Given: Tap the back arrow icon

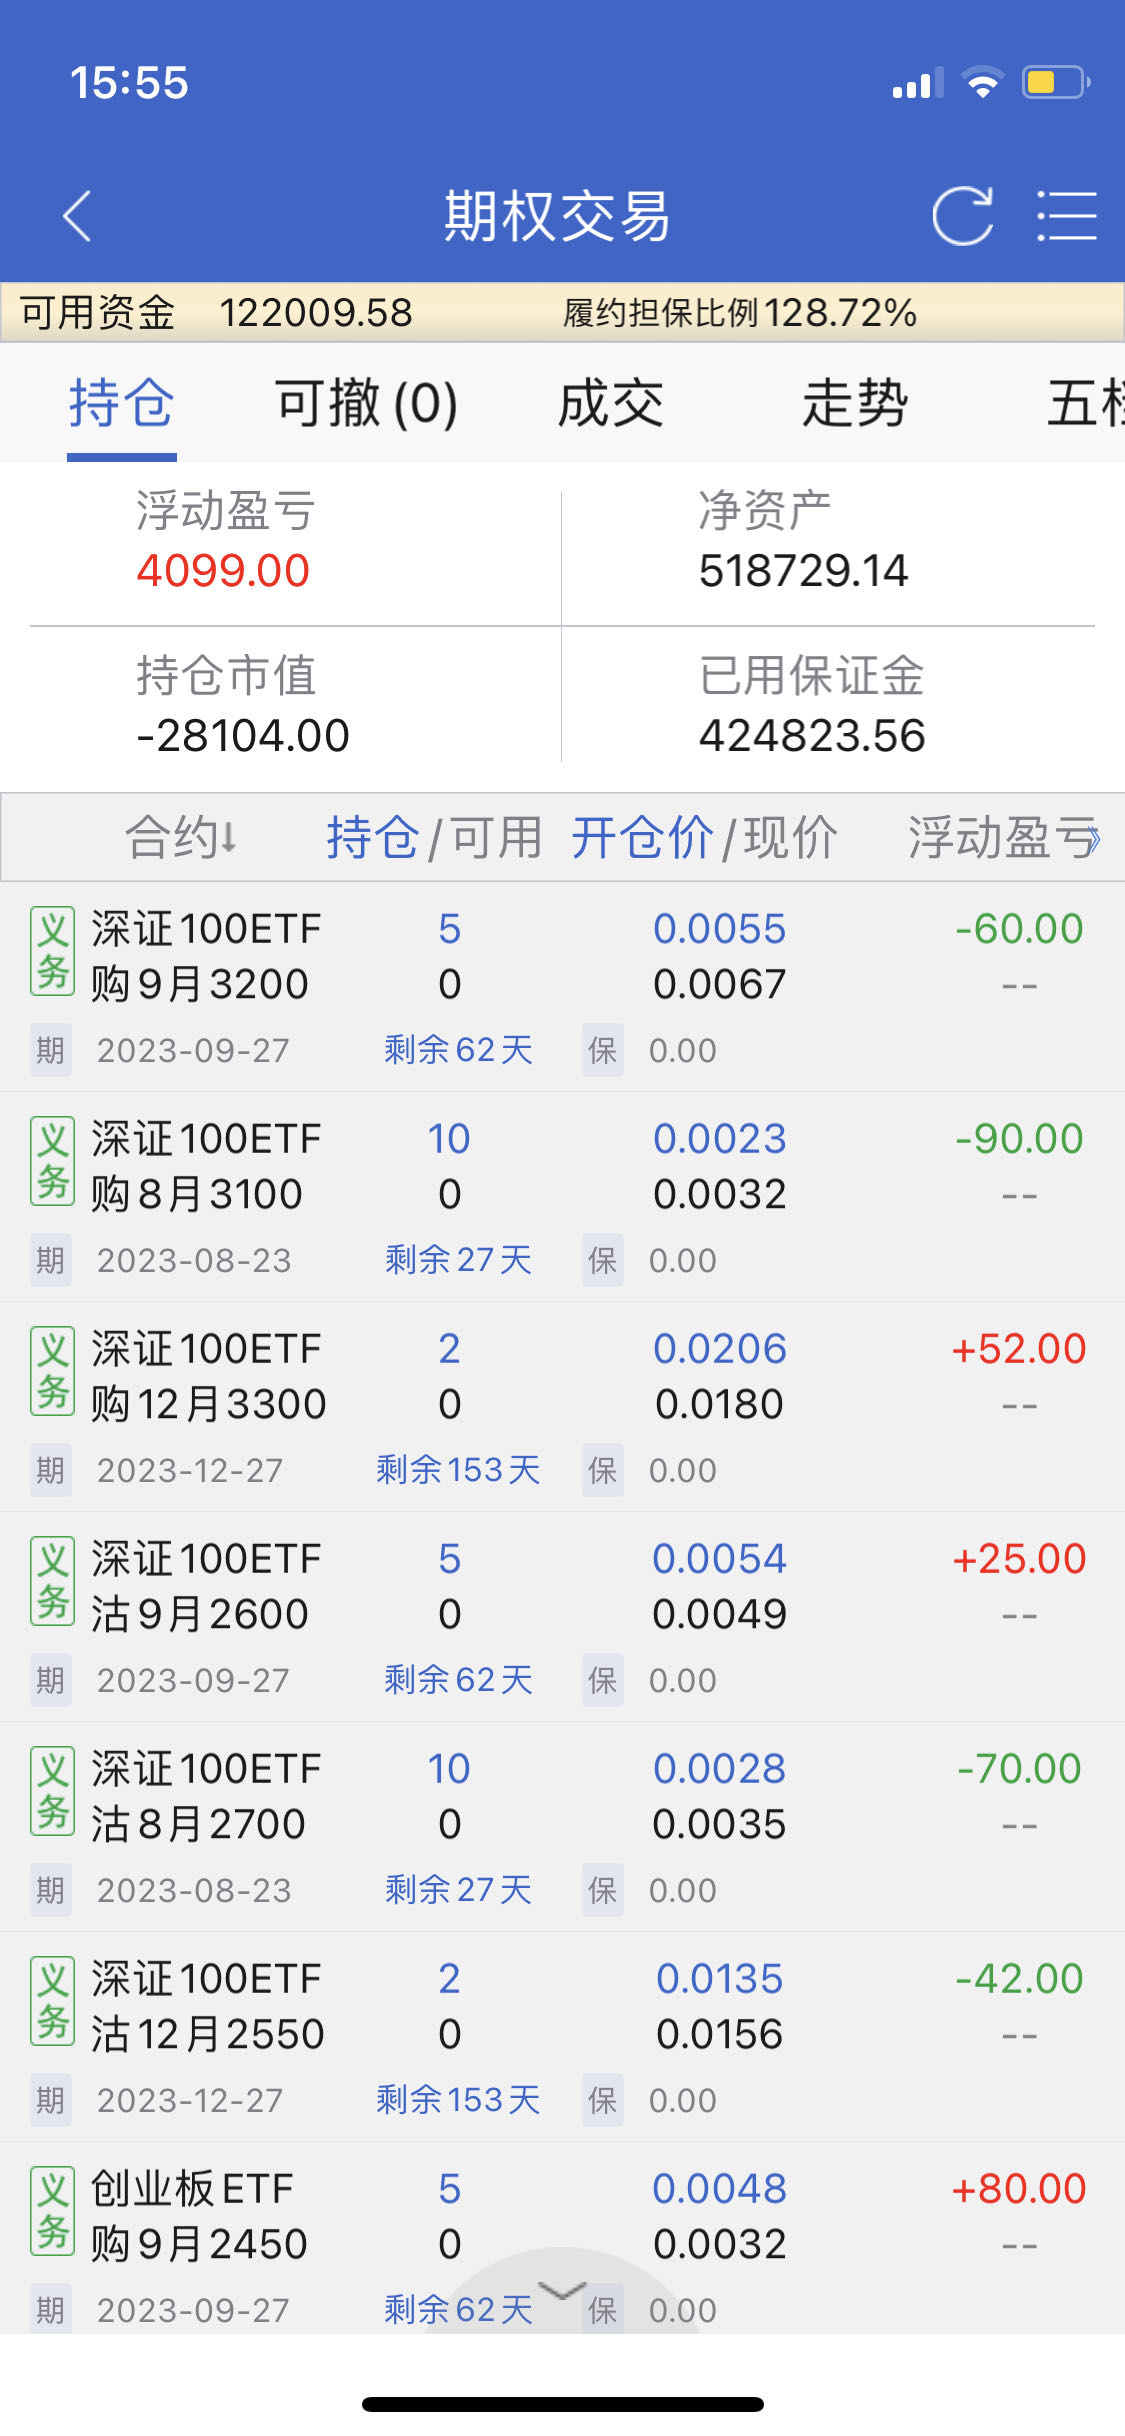Looking at the screenshot, I should [78, 216].
